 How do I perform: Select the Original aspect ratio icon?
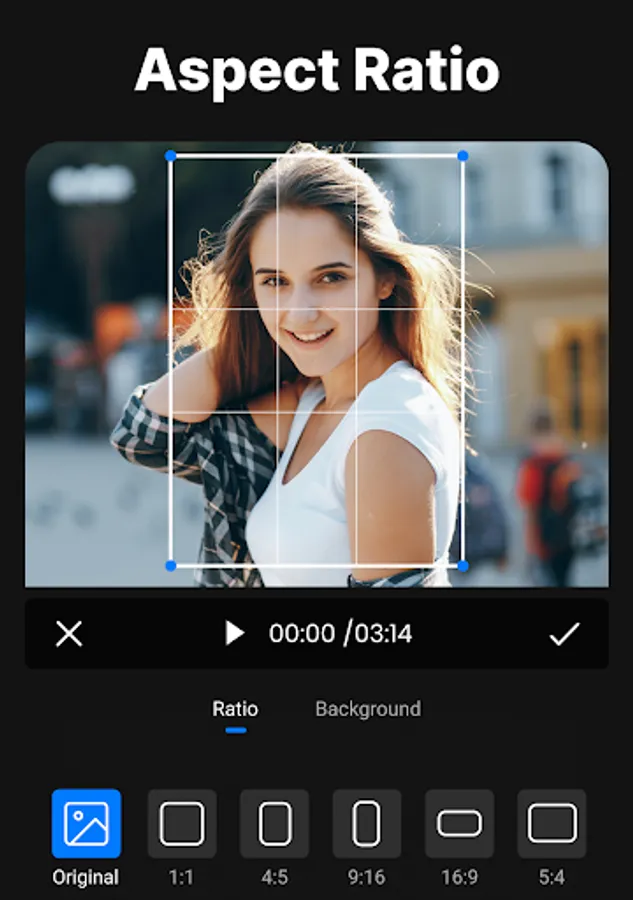[x=86, y=824]
